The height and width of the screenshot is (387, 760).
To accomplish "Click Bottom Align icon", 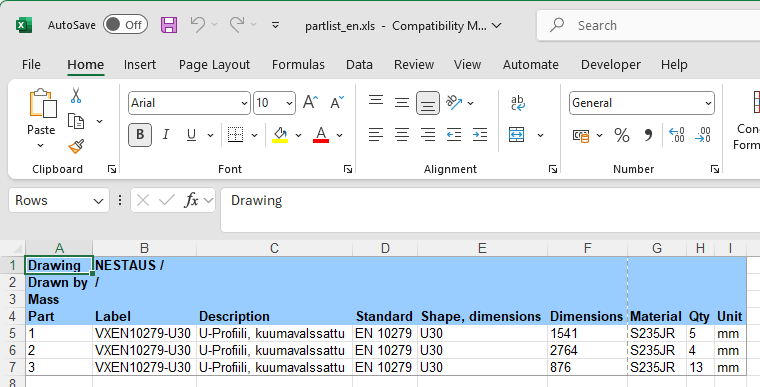I will tap(428, 103).
